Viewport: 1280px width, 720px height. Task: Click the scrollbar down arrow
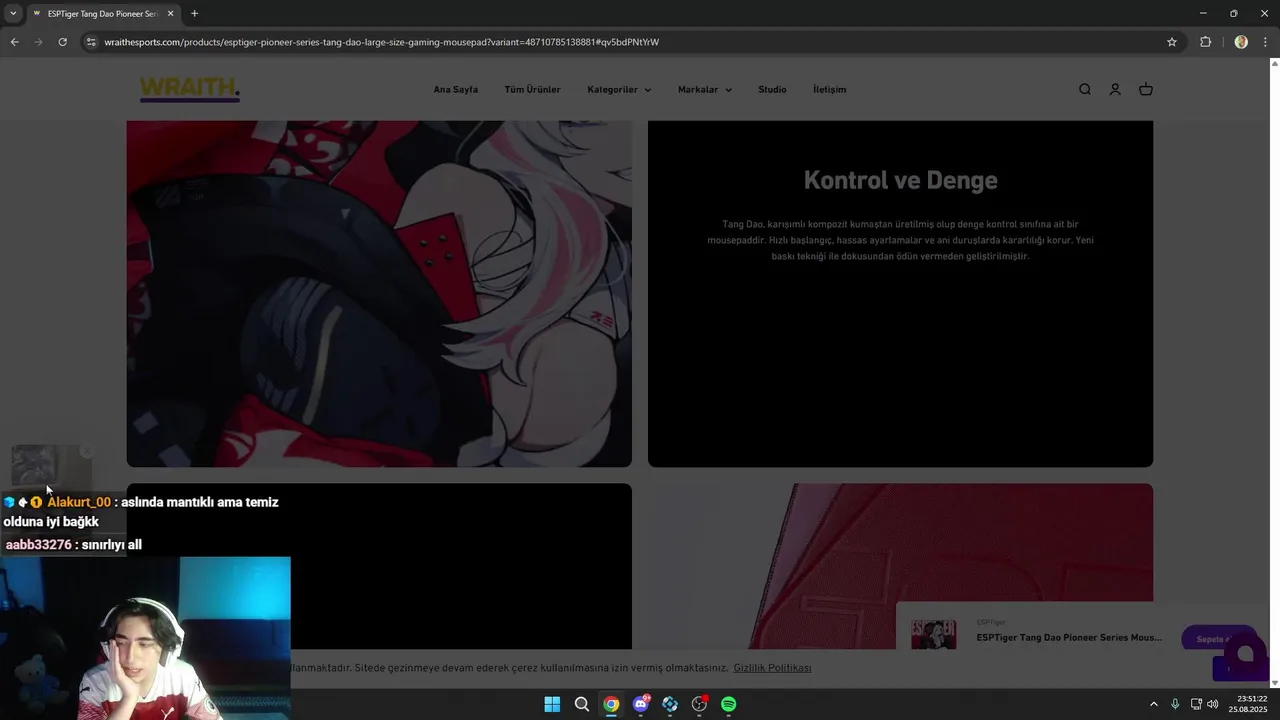1274,682
